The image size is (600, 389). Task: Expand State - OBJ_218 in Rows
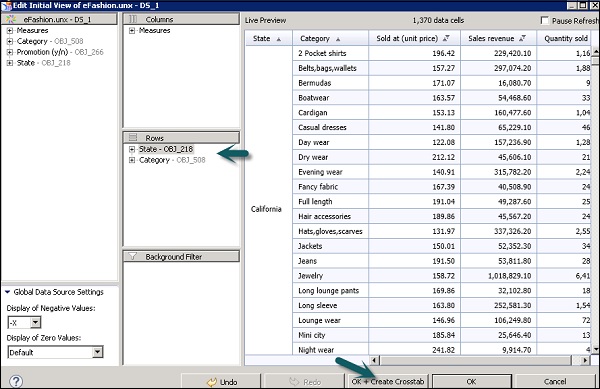132,149
